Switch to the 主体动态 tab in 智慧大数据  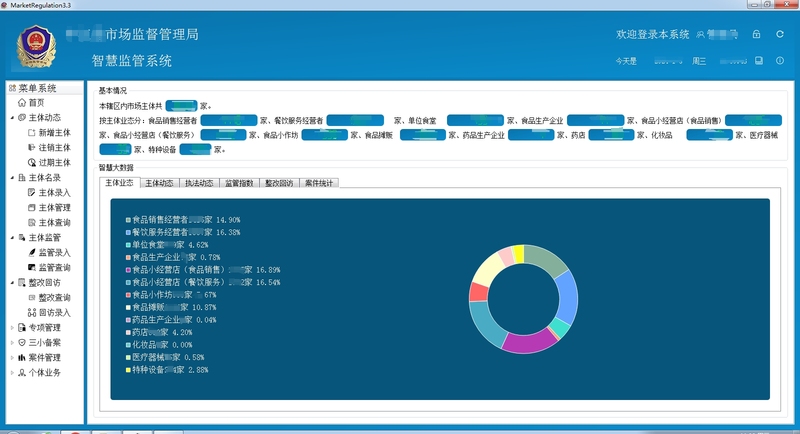(x=159, y=183)
